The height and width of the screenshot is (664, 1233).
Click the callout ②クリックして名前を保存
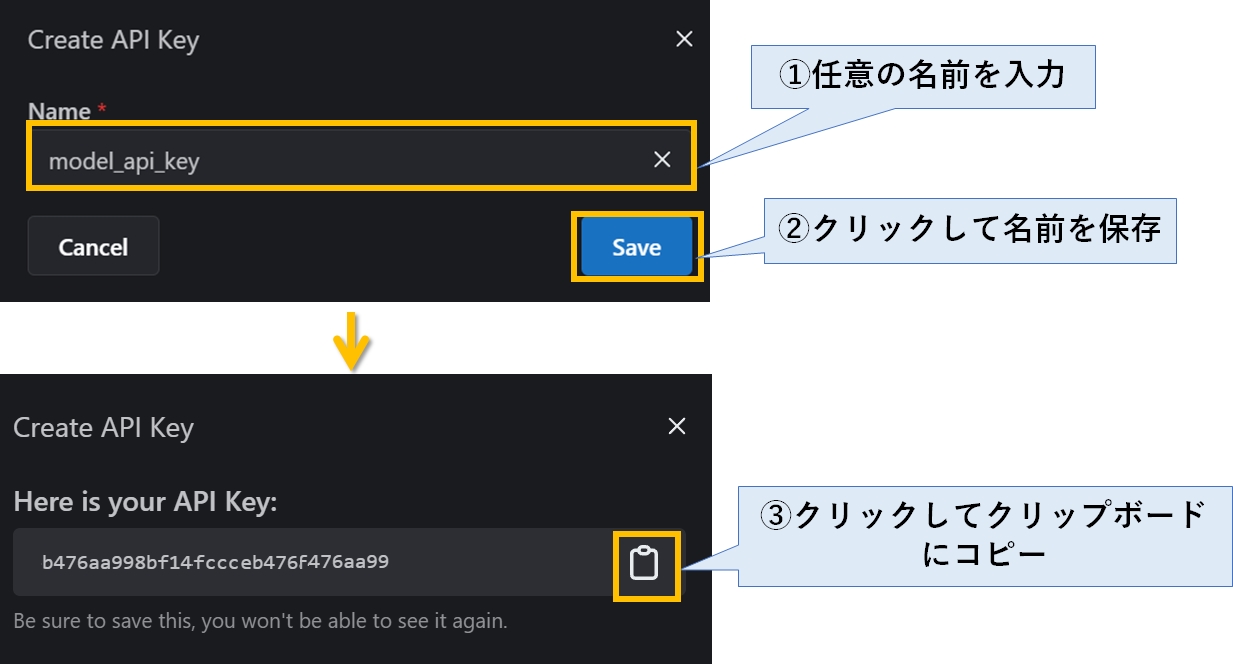point(970,229)
